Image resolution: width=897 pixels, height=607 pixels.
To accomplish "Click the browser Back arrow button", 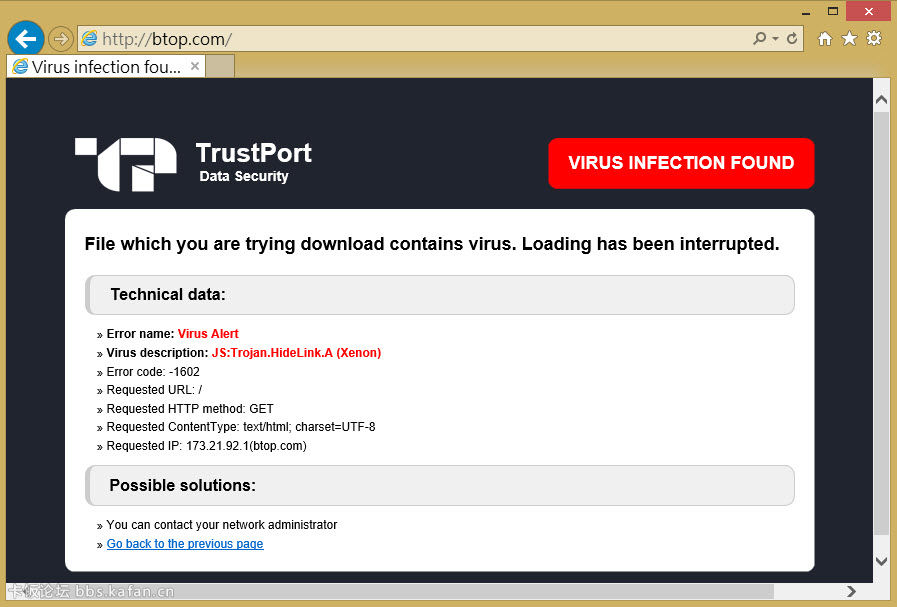I will 25,39.
